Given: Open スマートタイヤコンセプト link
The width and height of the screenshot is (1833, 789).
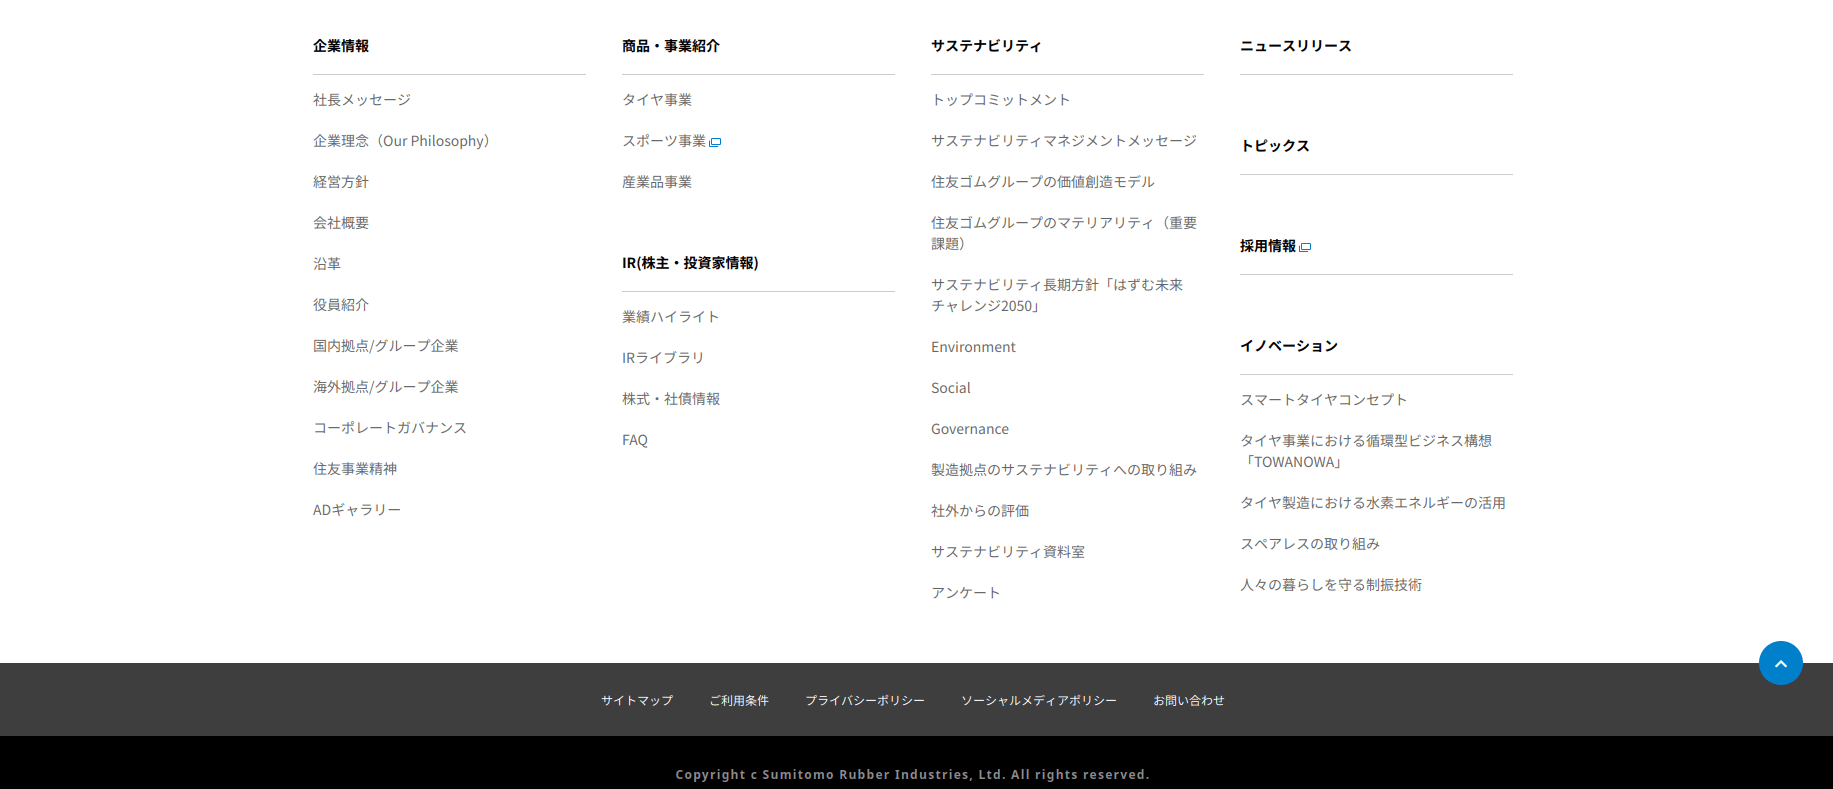Looking at the screenshot, I should 1323,400.
